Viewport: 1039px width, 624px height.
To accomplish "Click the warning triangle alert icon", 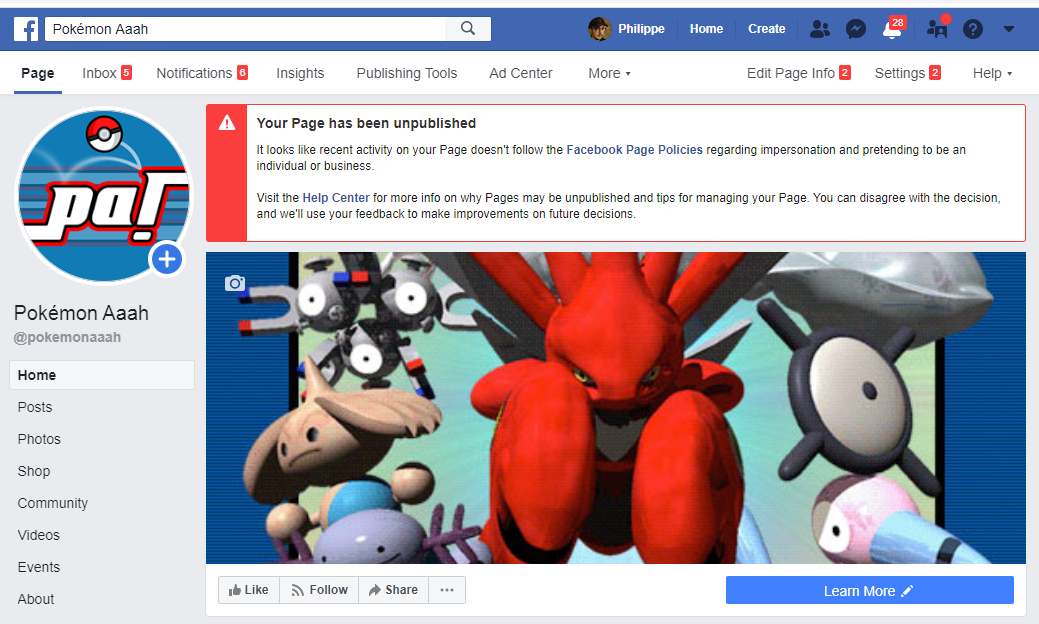I will (x=227, y=123).
